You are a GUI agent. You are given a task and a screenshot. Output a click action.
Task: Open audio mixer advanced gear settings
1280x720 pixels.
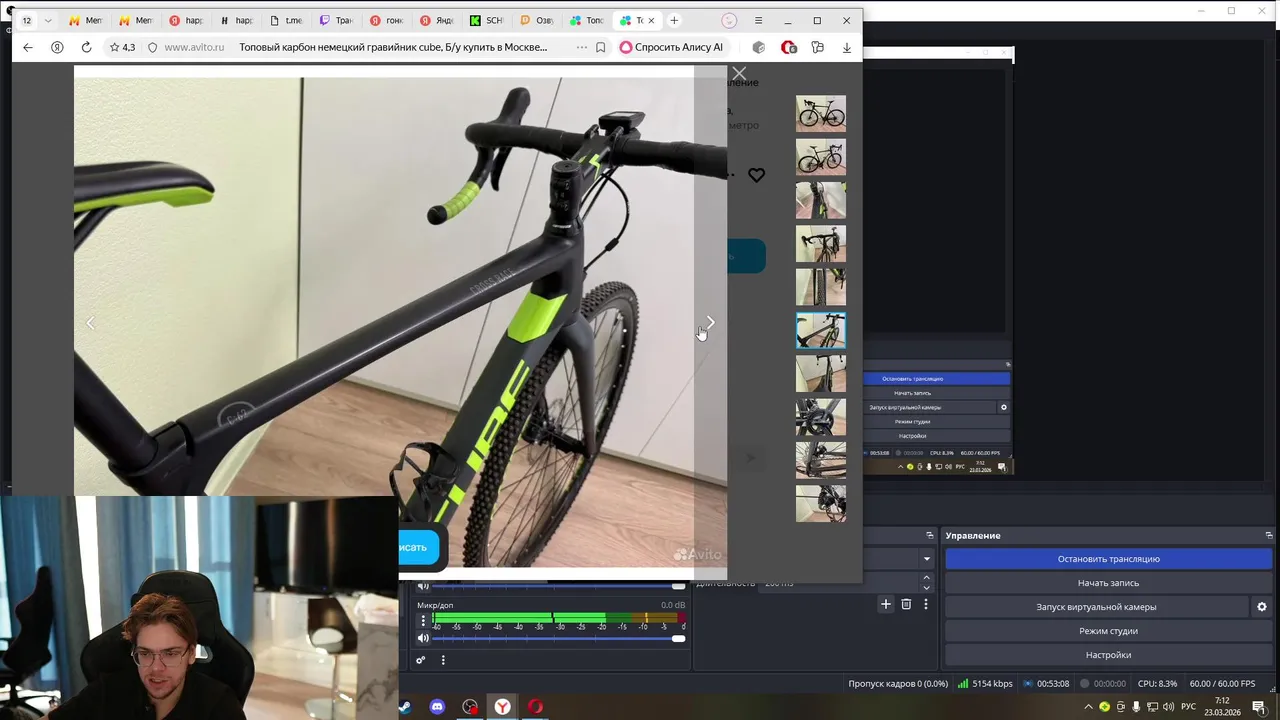tap(420, 660)
